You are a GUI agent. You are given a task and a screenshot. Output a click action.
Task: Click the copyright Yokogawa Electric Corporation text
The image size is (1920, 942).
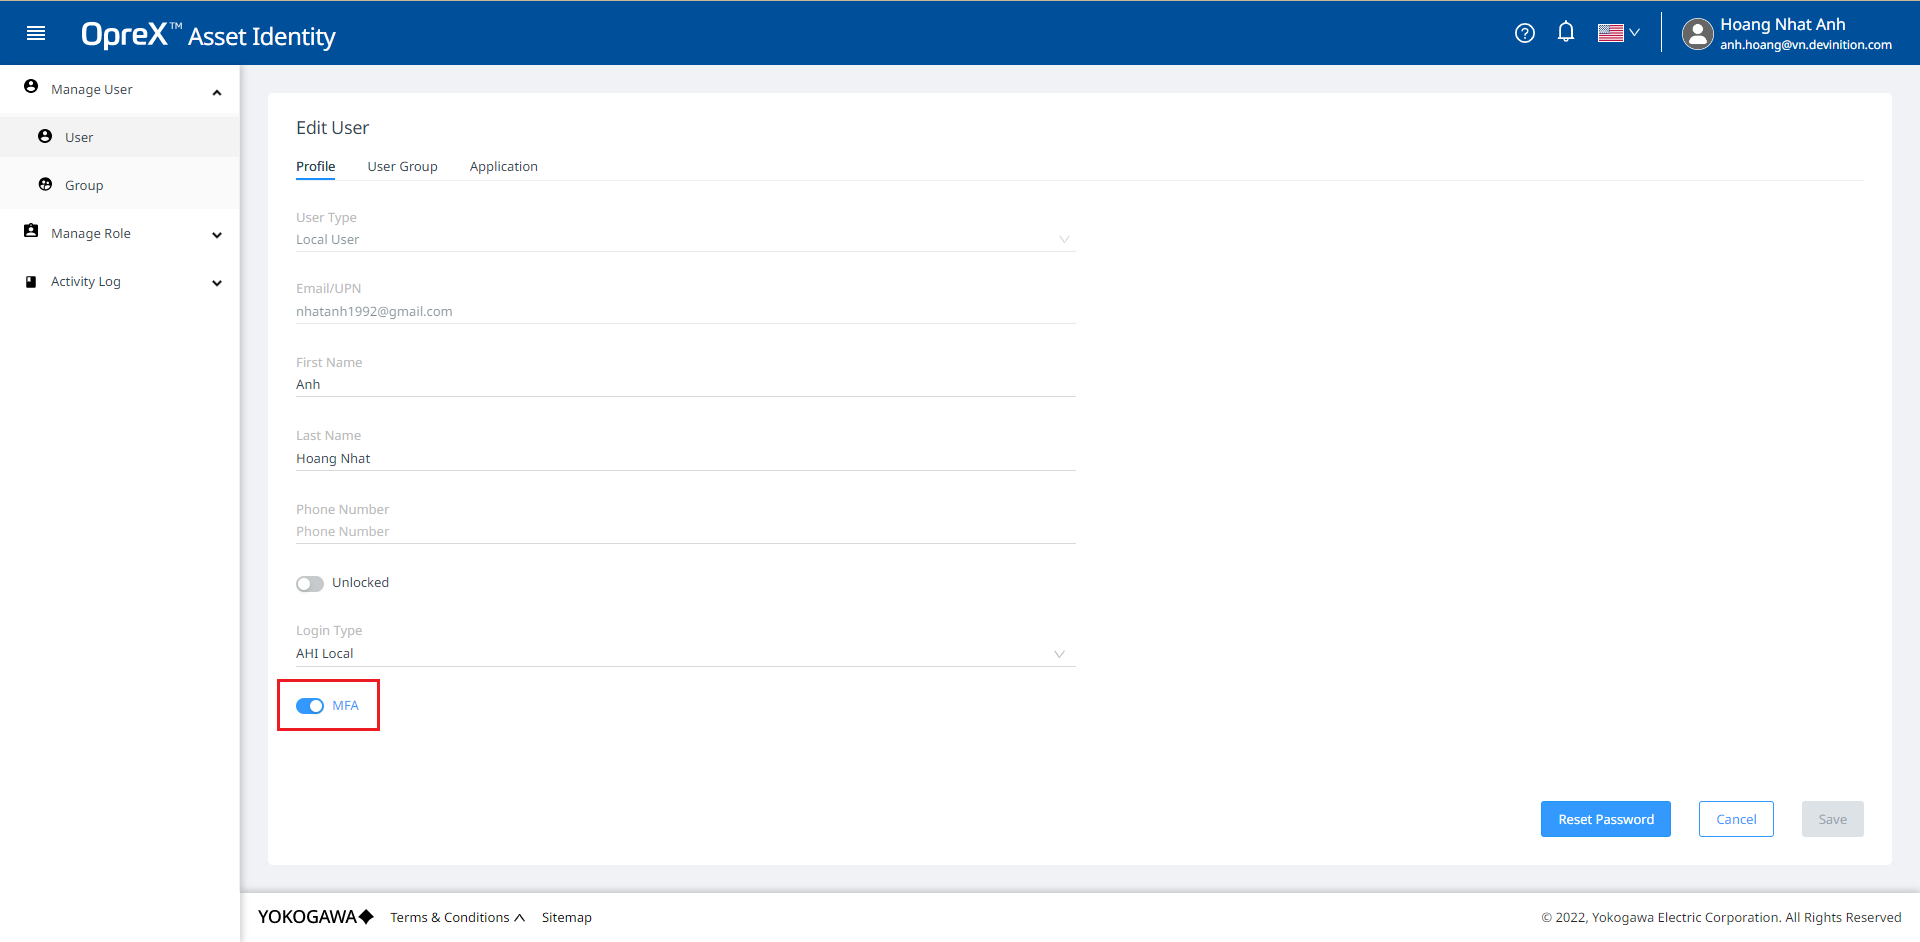tap(1721, 918)
